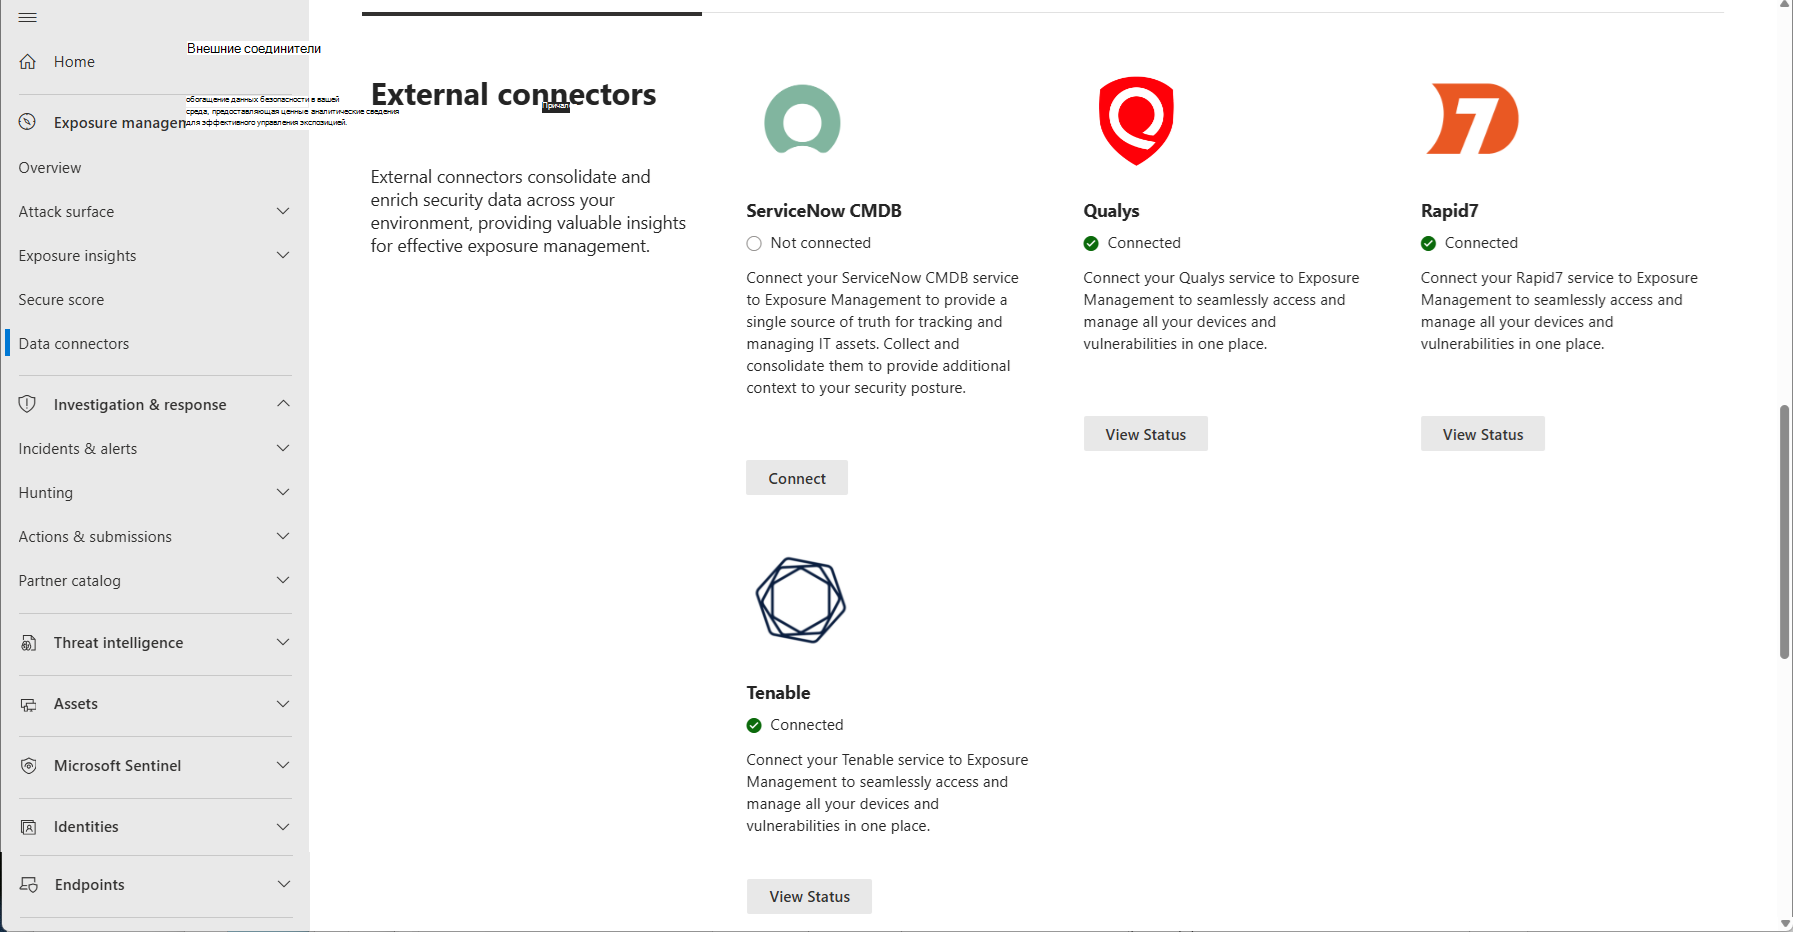
Task: Open the Data connectors page
Action: pyautogui.click(x=74, y=344)
